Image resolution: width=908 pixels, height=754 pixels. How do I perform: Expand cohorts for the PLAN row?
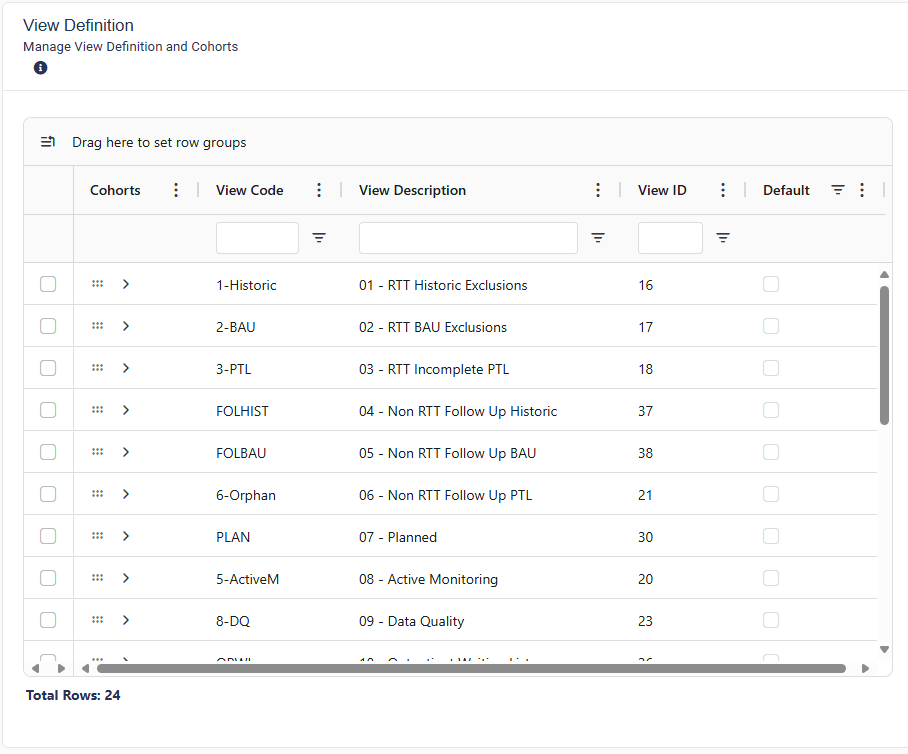click(x=126, y=536)
